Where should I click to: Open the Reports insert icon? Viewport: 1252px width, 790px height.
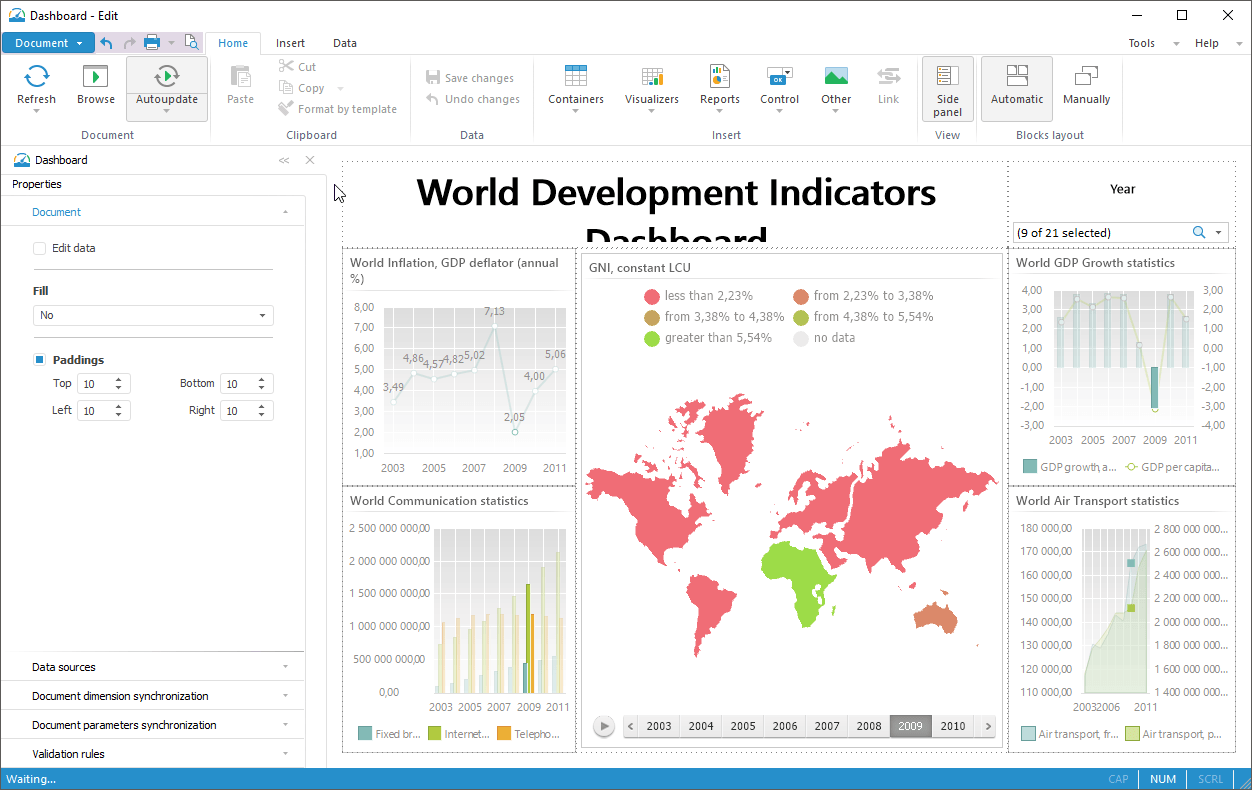click(719, 77)
